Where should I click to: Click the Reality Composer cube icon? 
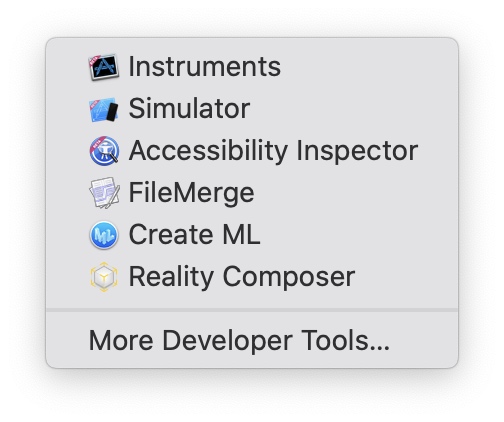[x=104, y=277]
